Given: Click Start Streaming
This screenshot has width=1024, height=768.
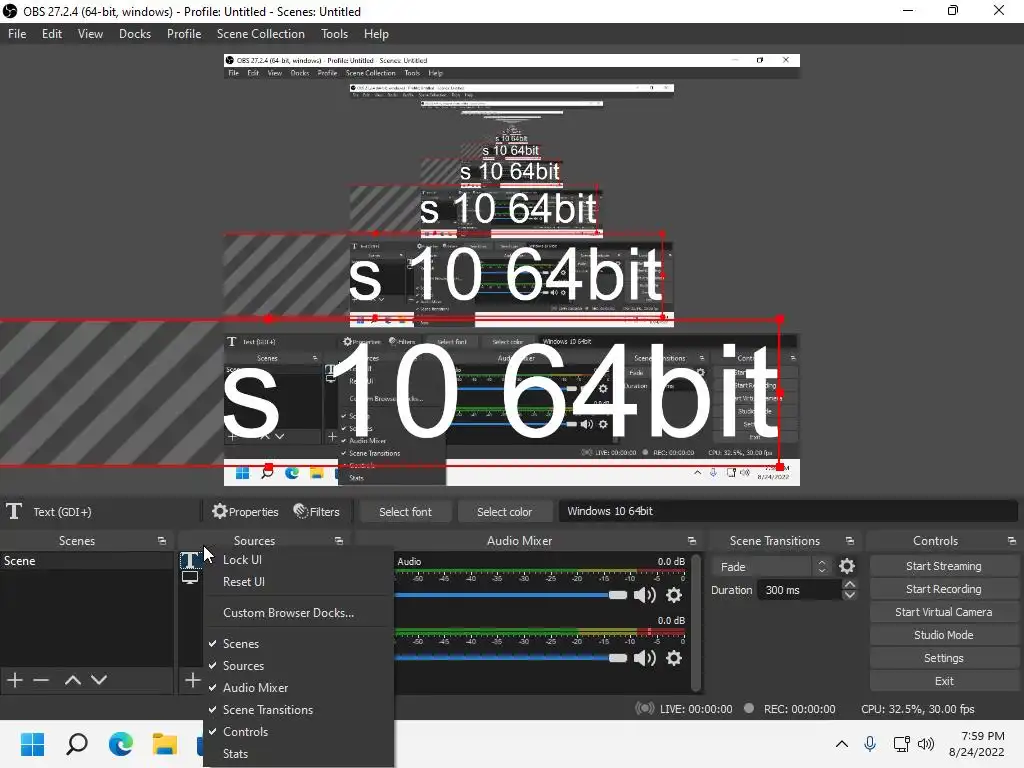Looking at the screenshot, I should point(943,566).
